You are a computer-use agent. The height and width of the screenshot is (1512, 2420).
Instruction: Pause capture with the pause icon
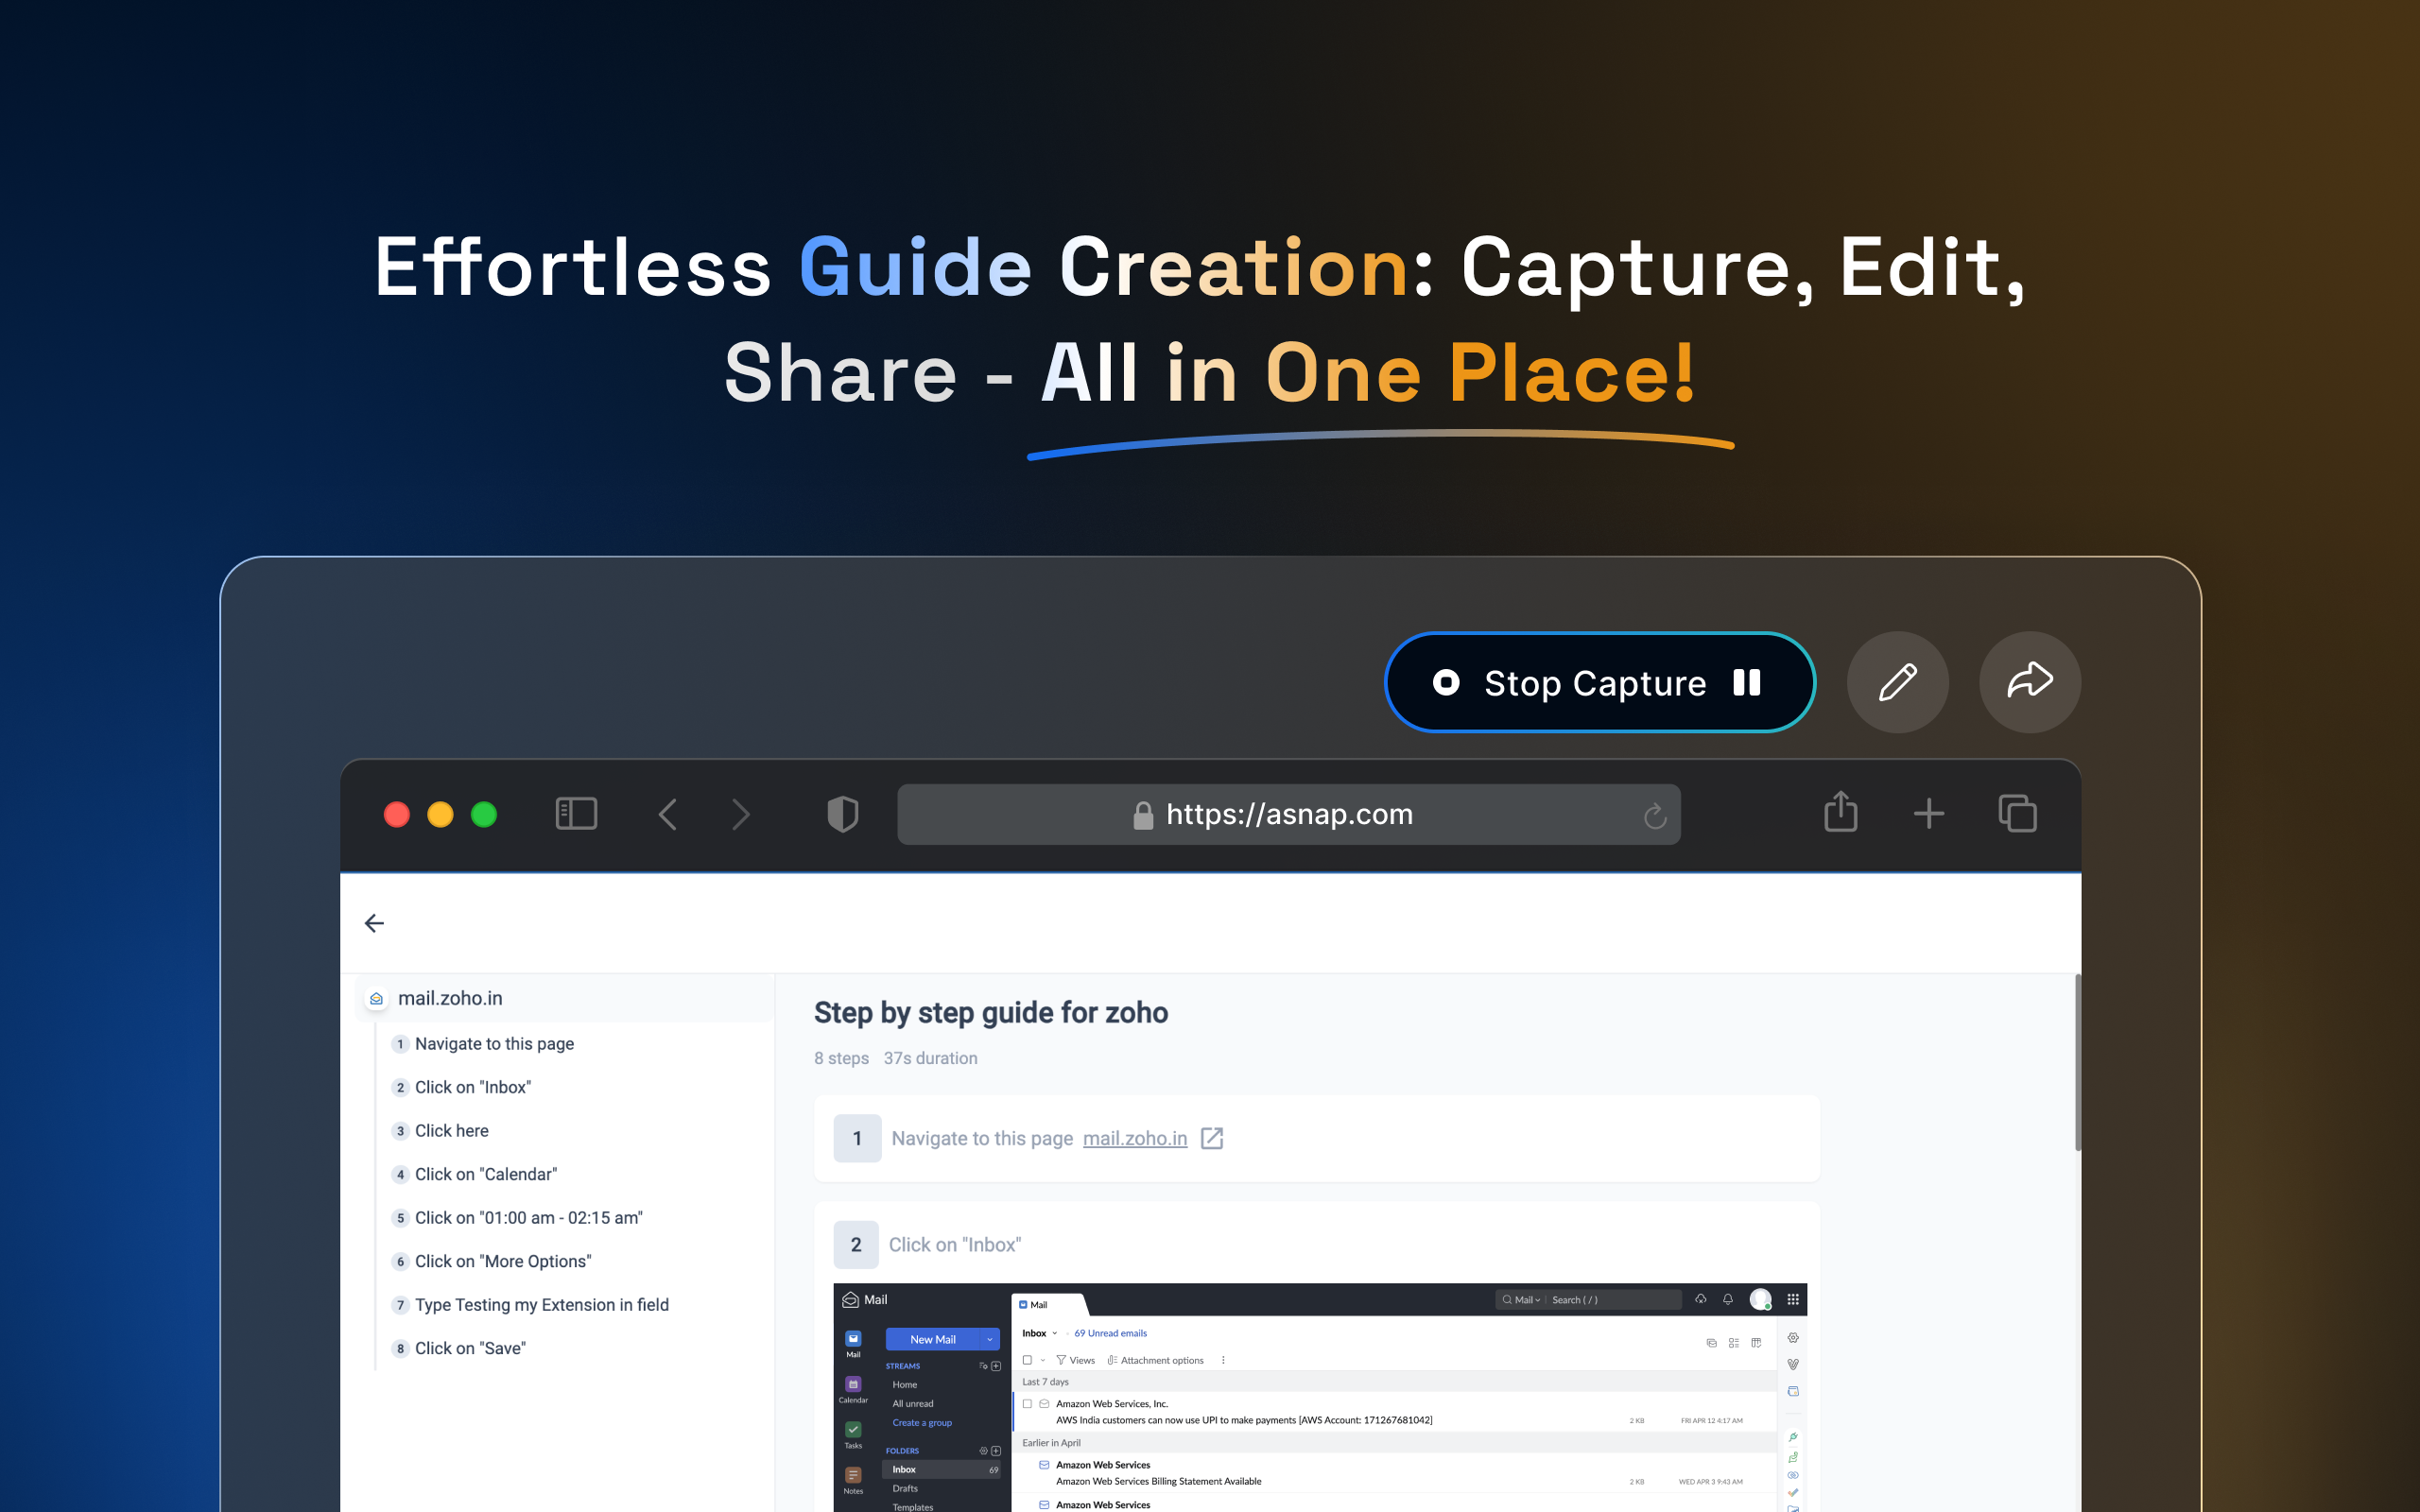(1746, 682)
